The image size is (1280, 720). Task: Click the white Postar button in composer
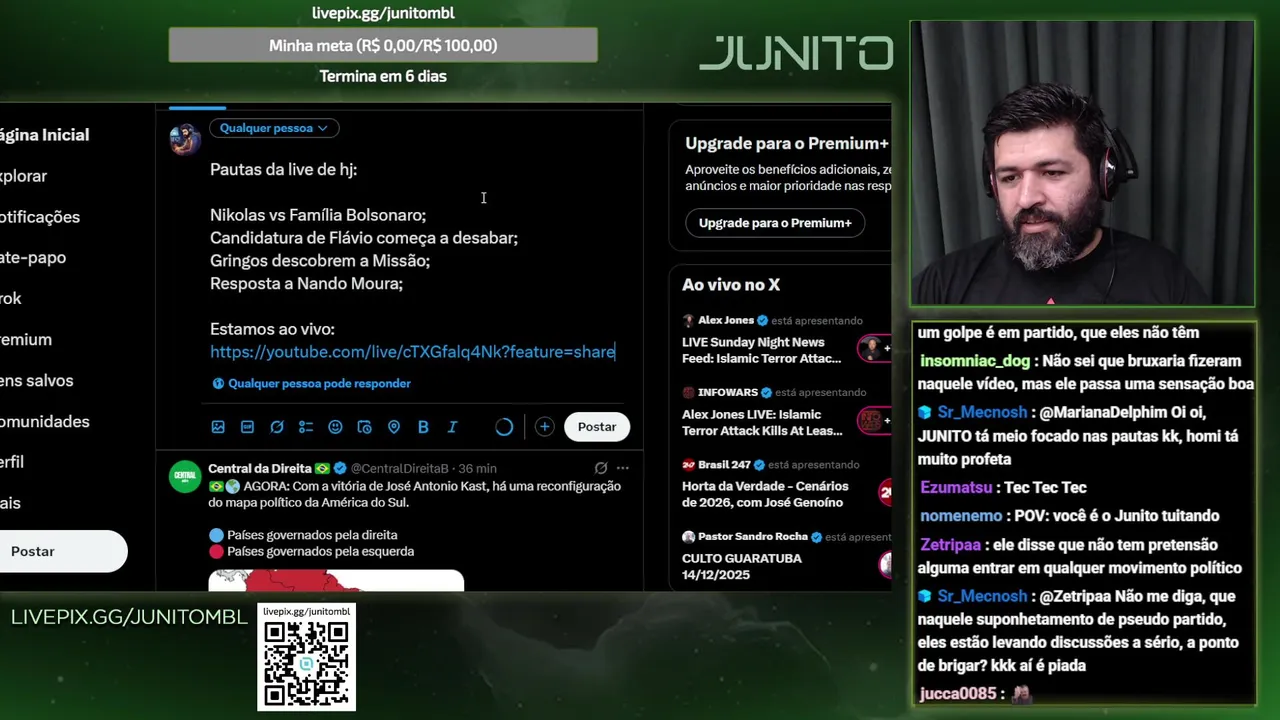pos(597,427)
